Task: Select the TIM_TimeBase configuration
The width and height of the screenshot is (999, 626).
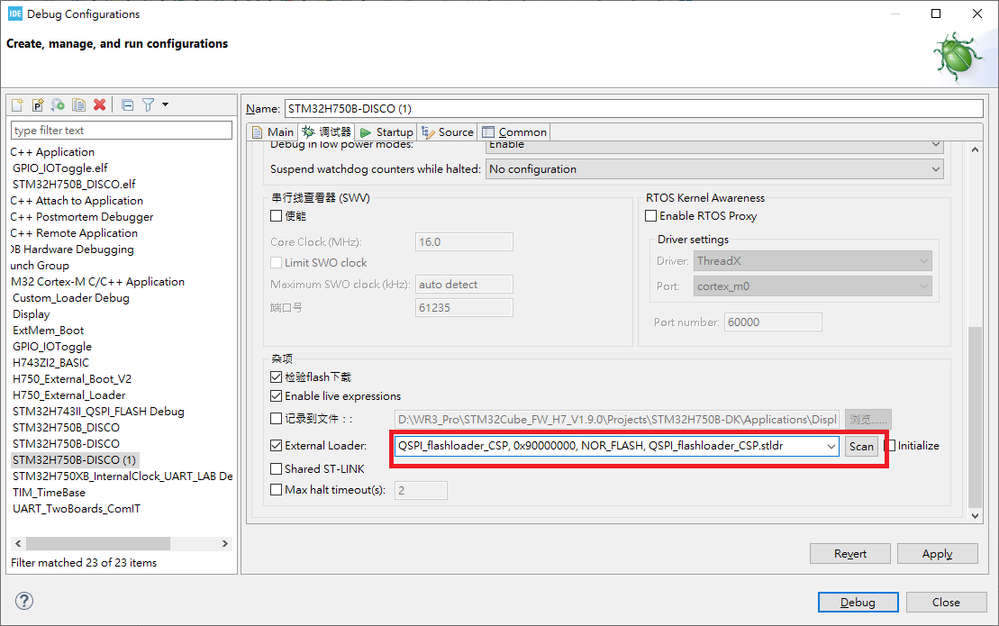Action: (x=48, y=492)
